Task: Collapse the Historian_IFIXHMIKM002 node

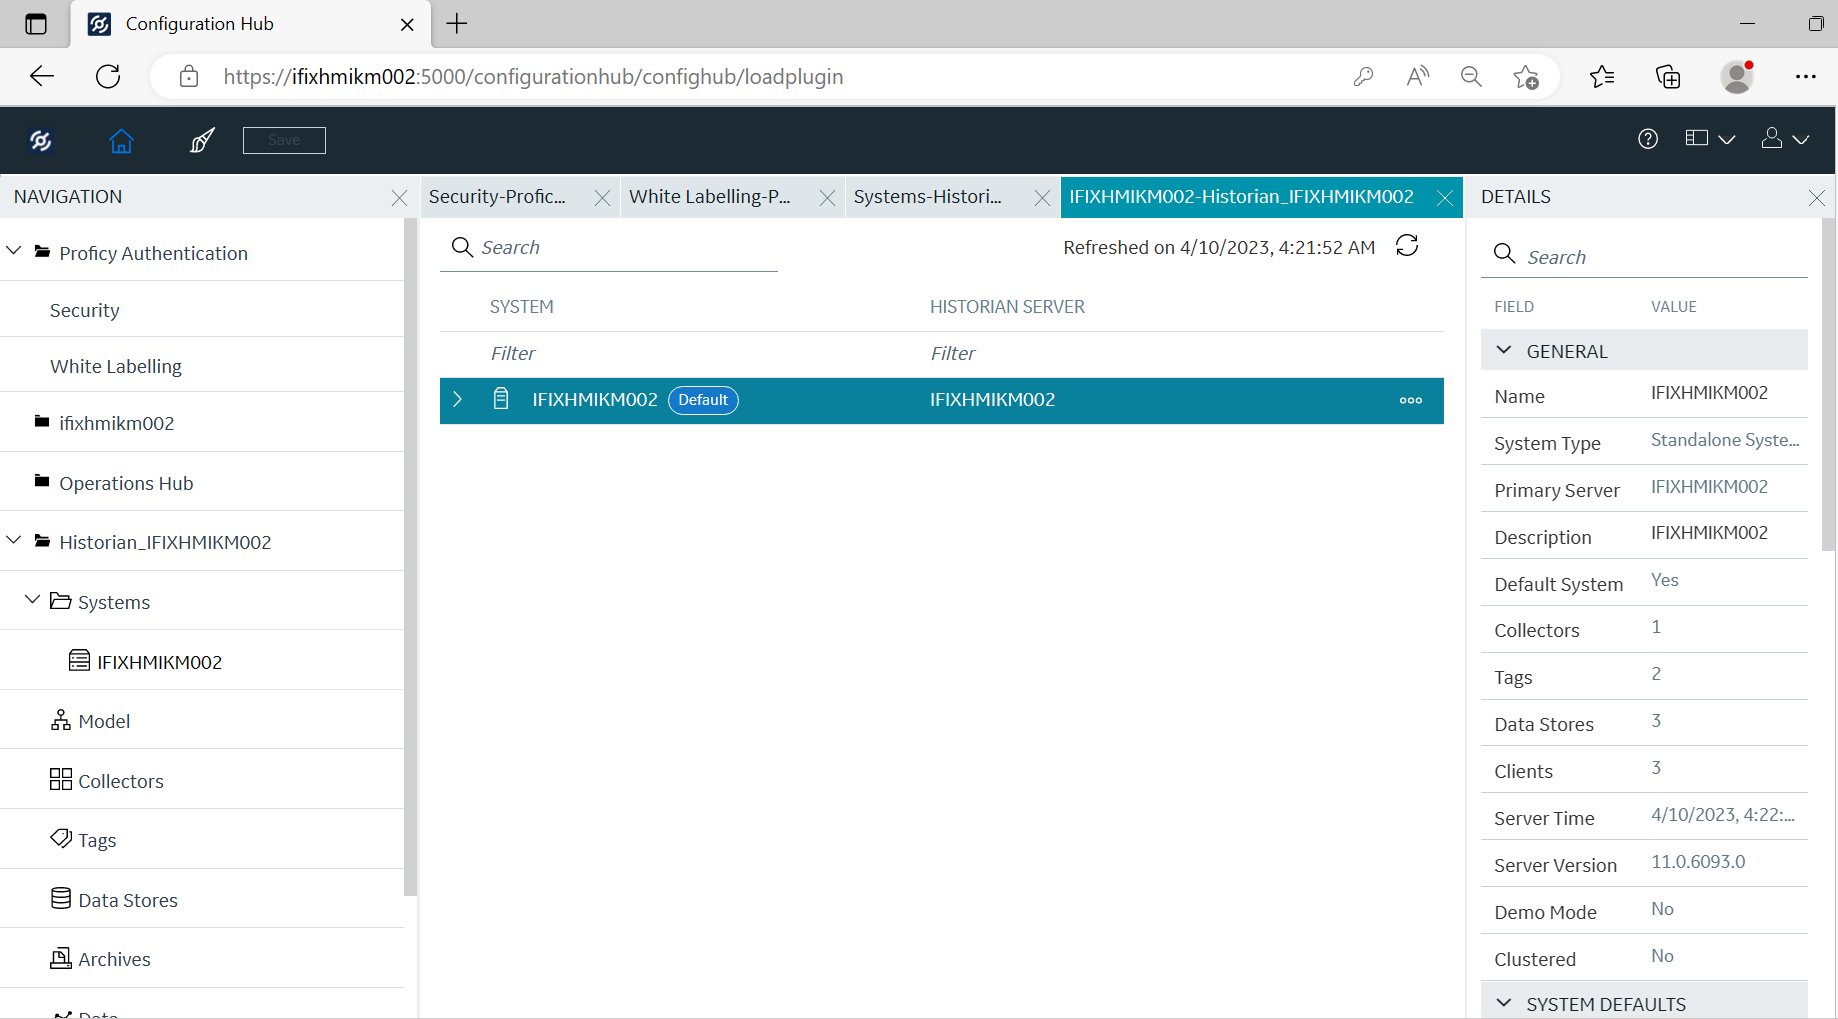Action: click(14, 540)
